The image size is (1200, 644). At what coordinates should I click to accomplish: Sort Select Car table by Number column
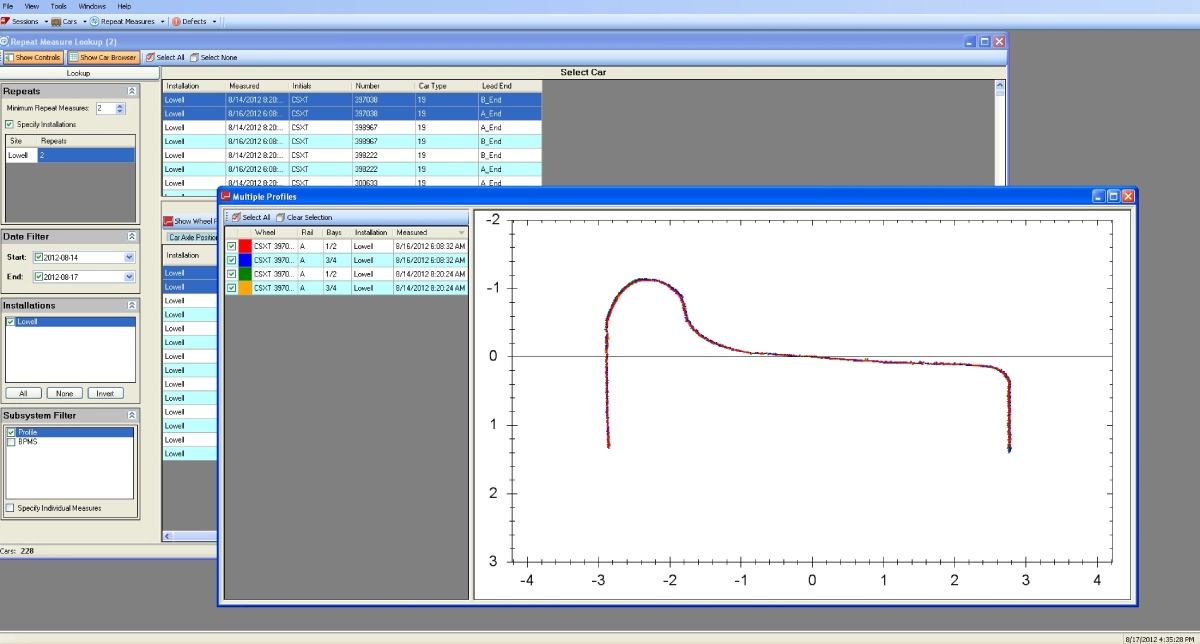tap(383, 86)
